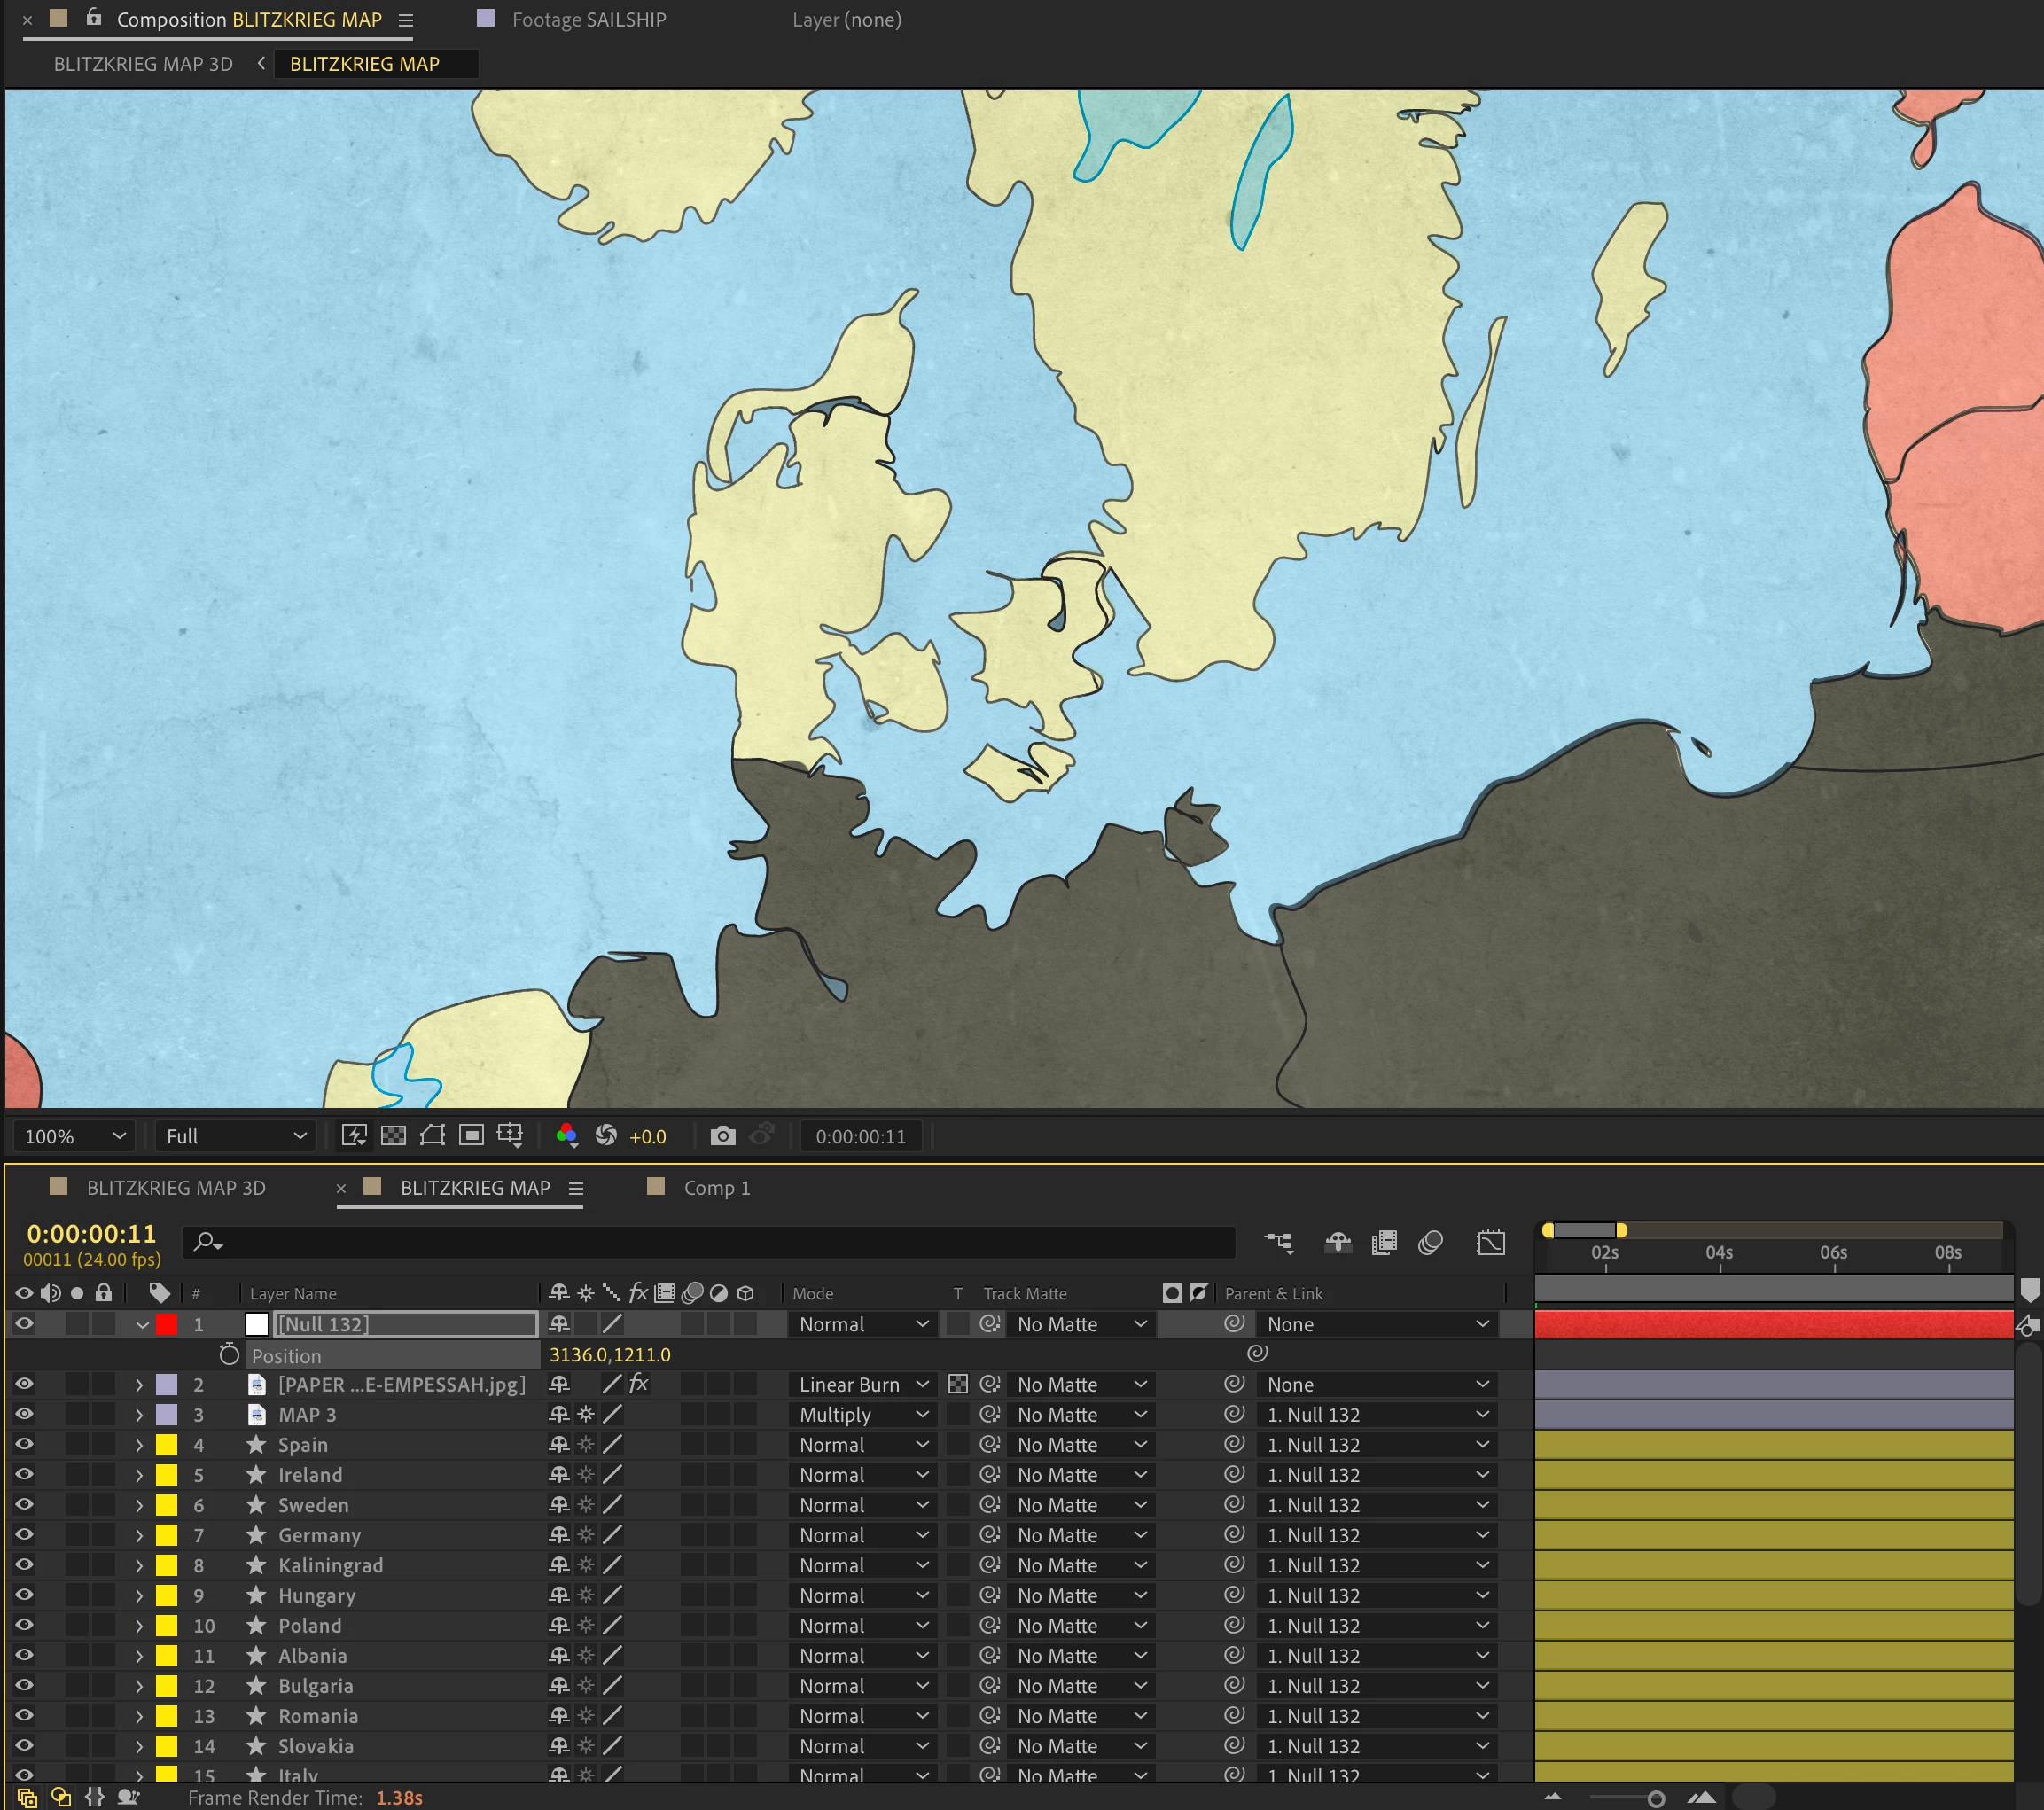Expand the Poland layer properties
2044x1810 pixels.
pos(139,1626)
